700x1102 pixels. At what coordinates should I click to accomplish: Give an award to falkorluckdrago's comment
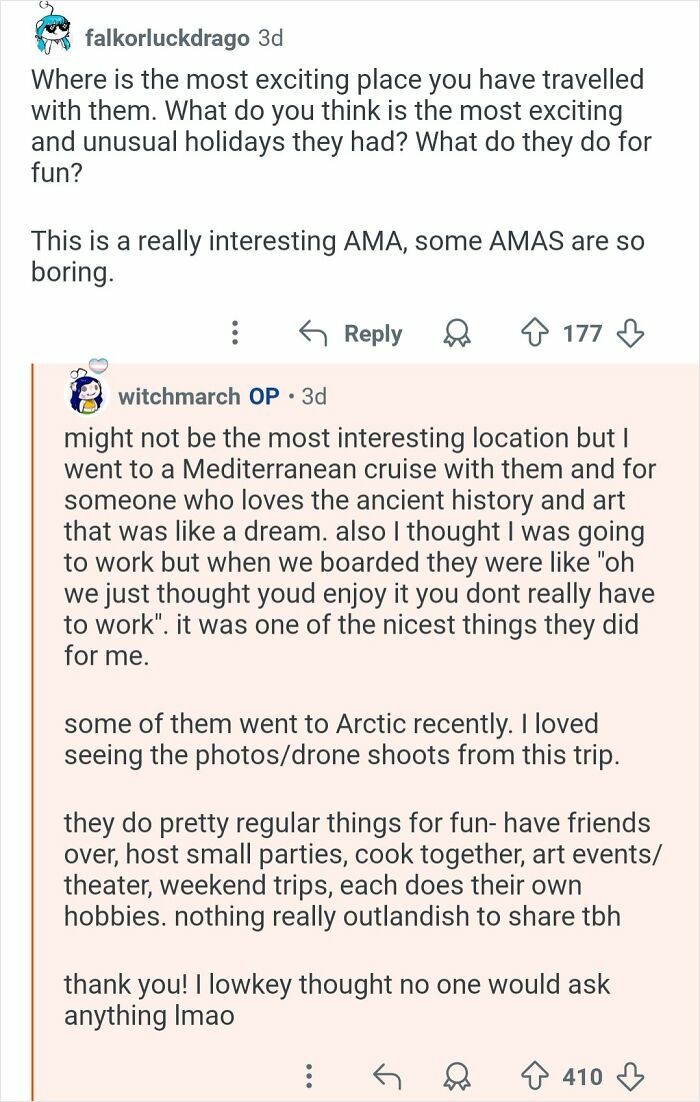(458, 334)
